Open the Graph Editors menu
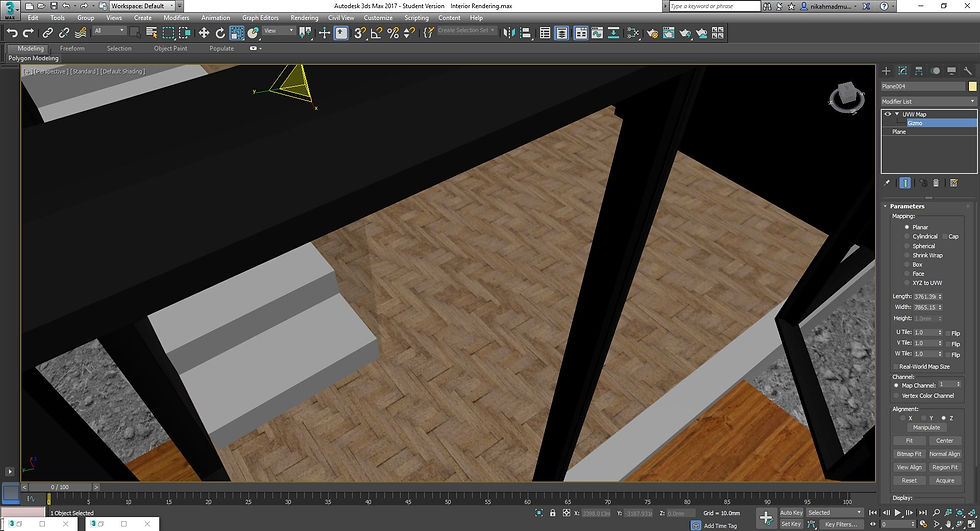This screenshot has width=980, height=531. click(x=260, y=18)
